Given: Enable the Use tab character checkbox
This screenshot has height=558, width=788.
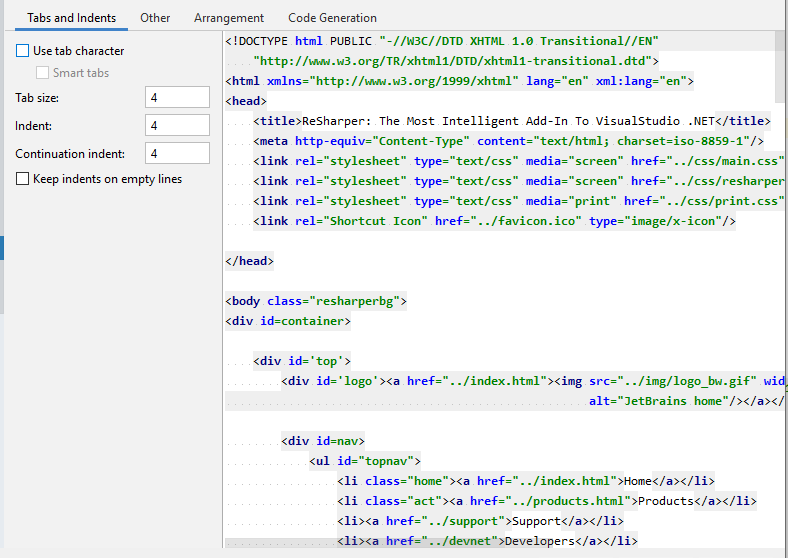Looking at the screenshot, I should [23, 51].
